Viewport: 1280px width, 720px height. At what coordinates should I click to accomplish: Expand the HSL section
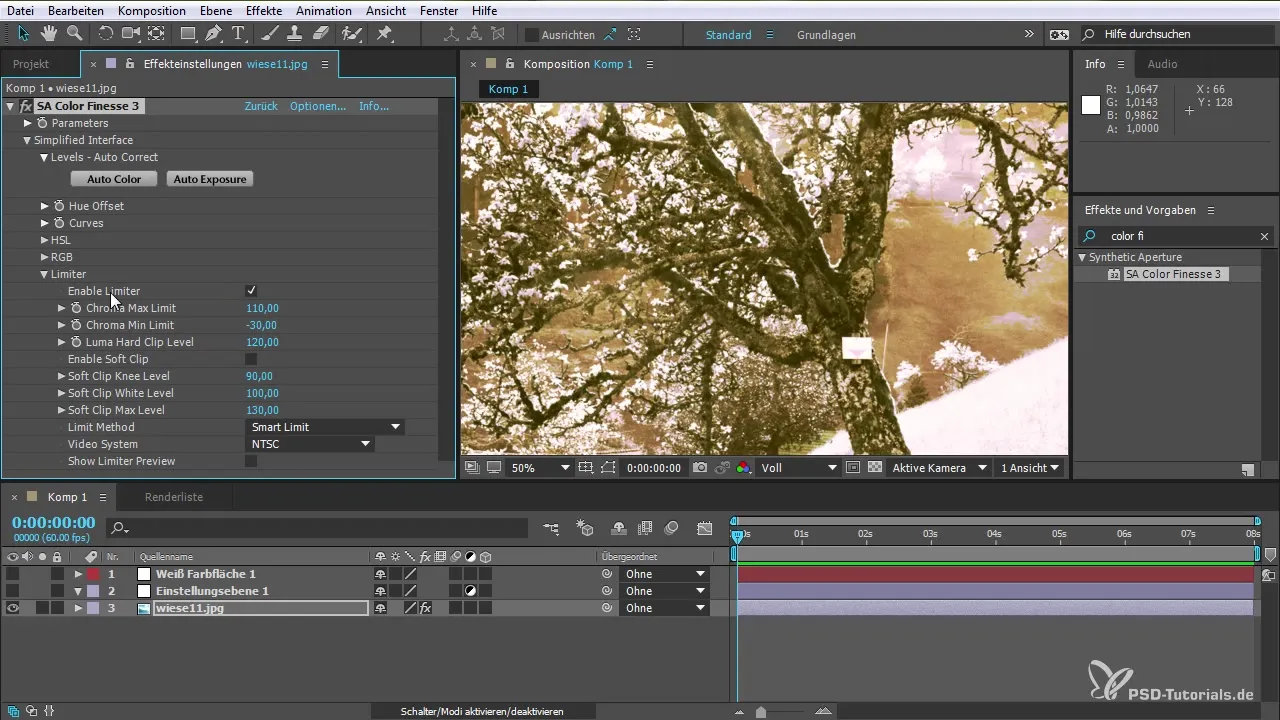45,240
